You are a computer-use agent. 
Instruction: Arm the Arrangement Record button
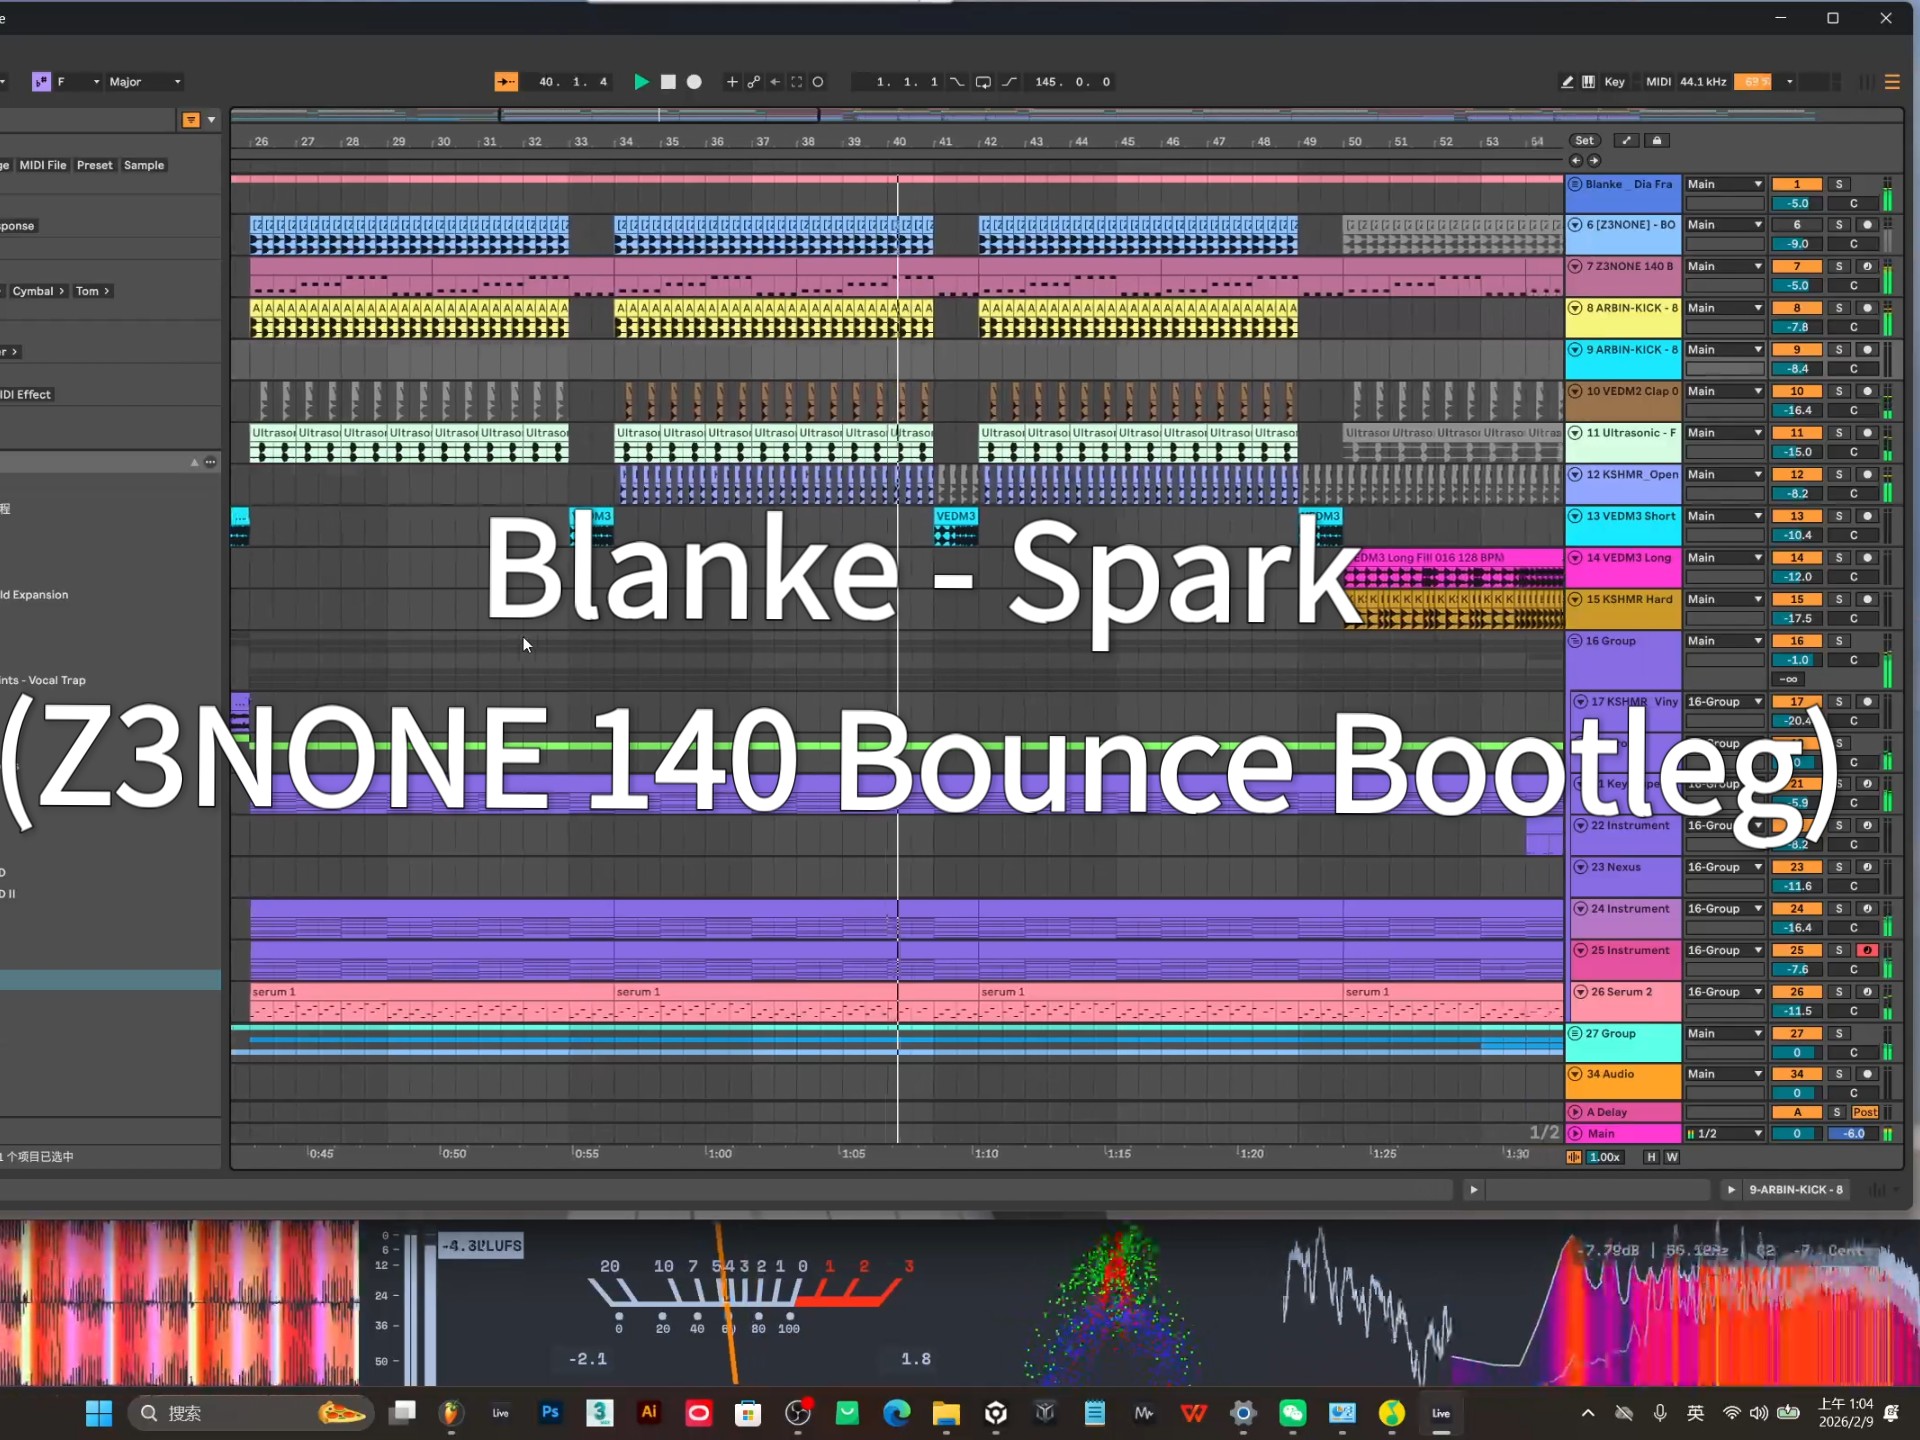(x=694, y=82)
